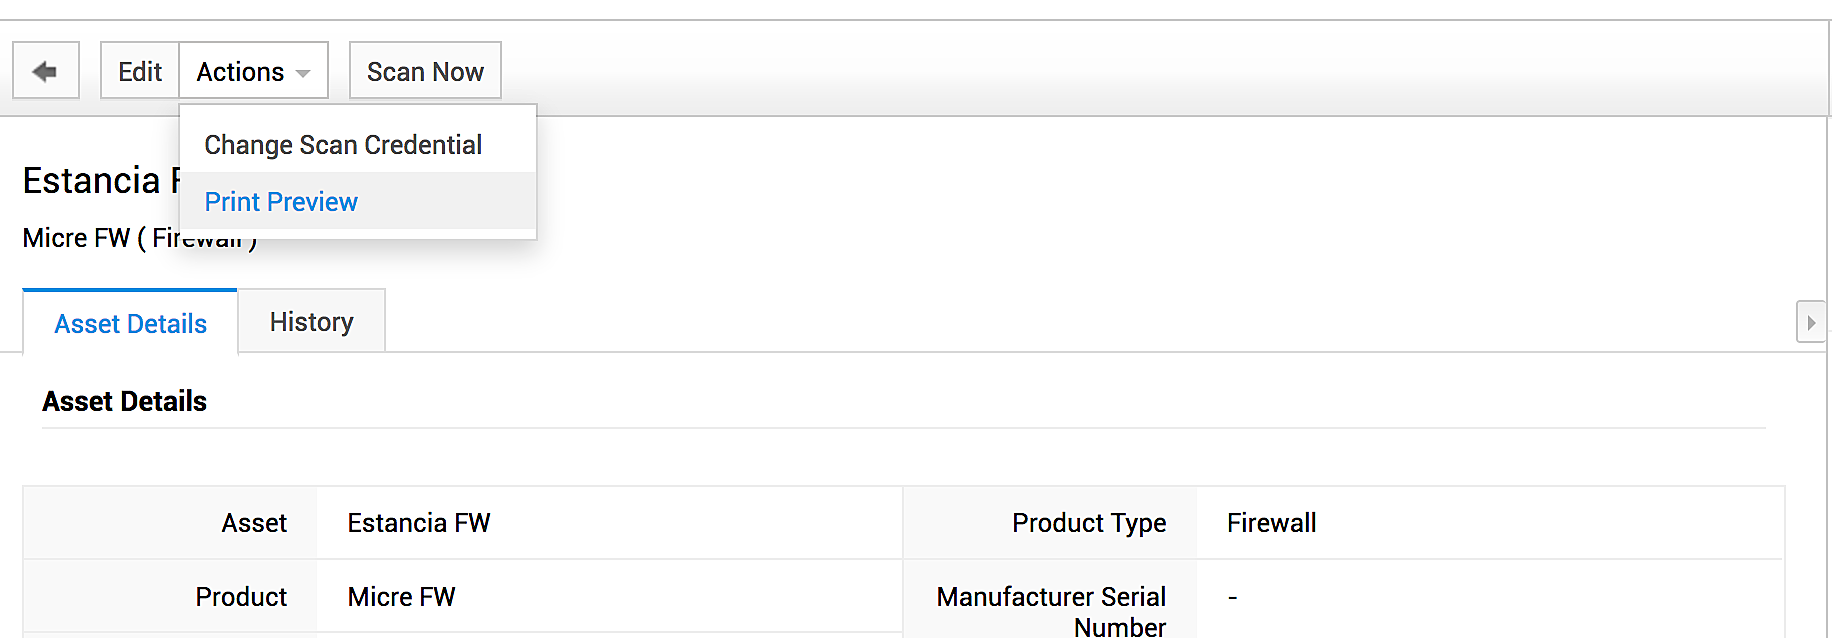Image resolution: width=1832 pixels, height=638 pixels.
Task: Open the History tab
Action: coord(311,322)
